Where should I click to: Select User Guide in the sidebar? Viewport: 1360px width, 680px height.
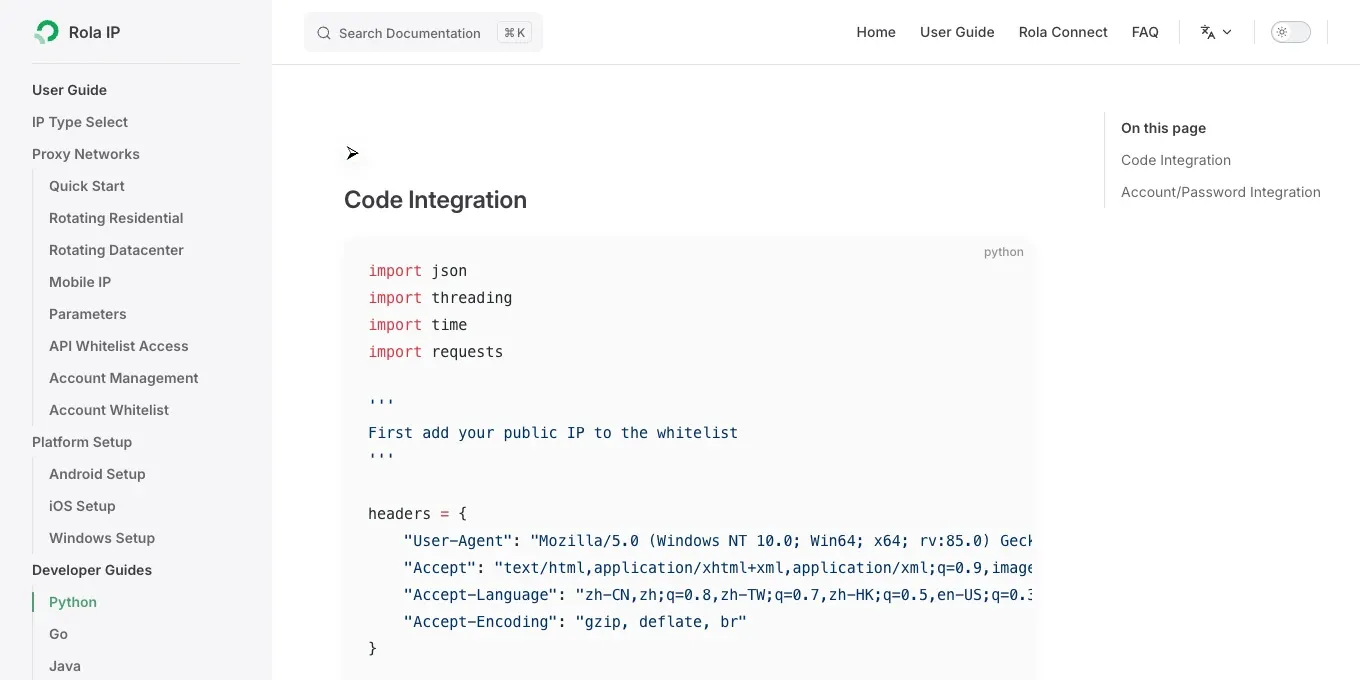(69, 90)
